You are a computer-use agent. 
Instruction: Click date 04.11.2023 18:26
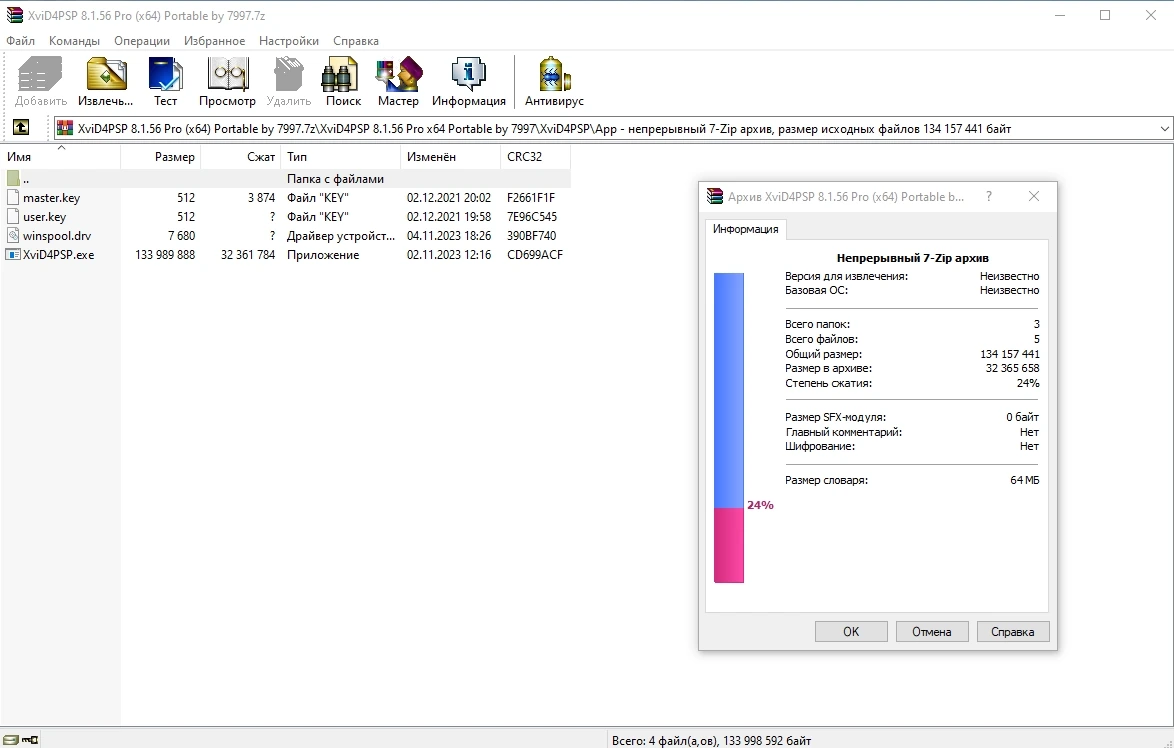pyautogui.click(x=449, y=235)
